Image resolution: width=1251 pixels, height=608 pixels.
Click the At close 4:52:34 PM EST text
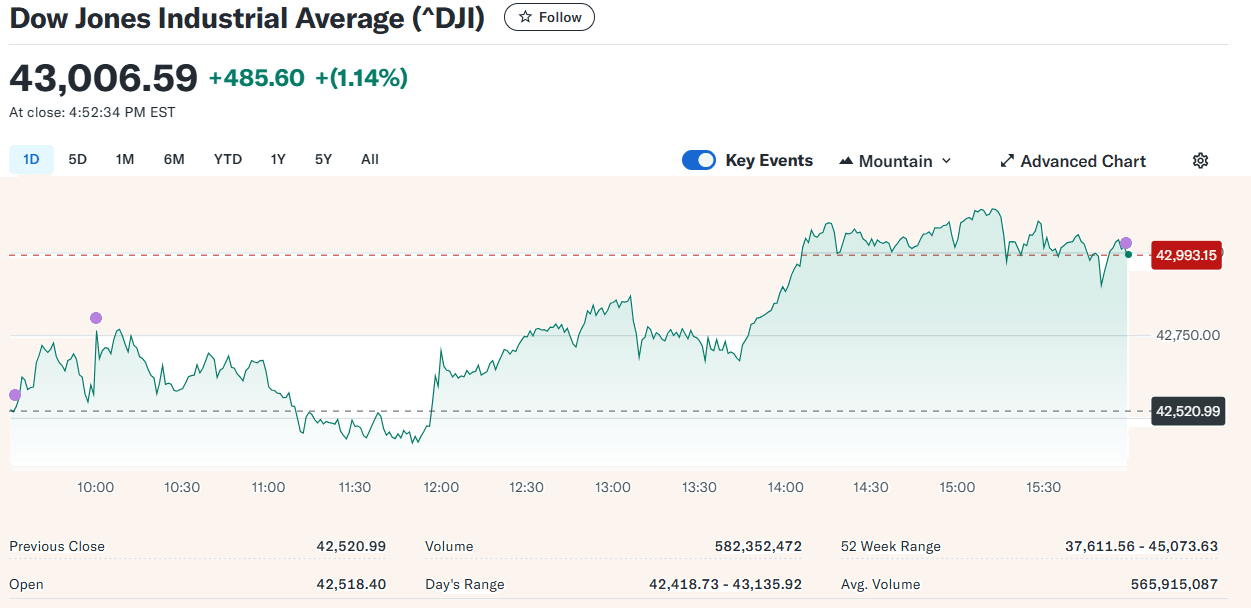[x=92, y=113]
